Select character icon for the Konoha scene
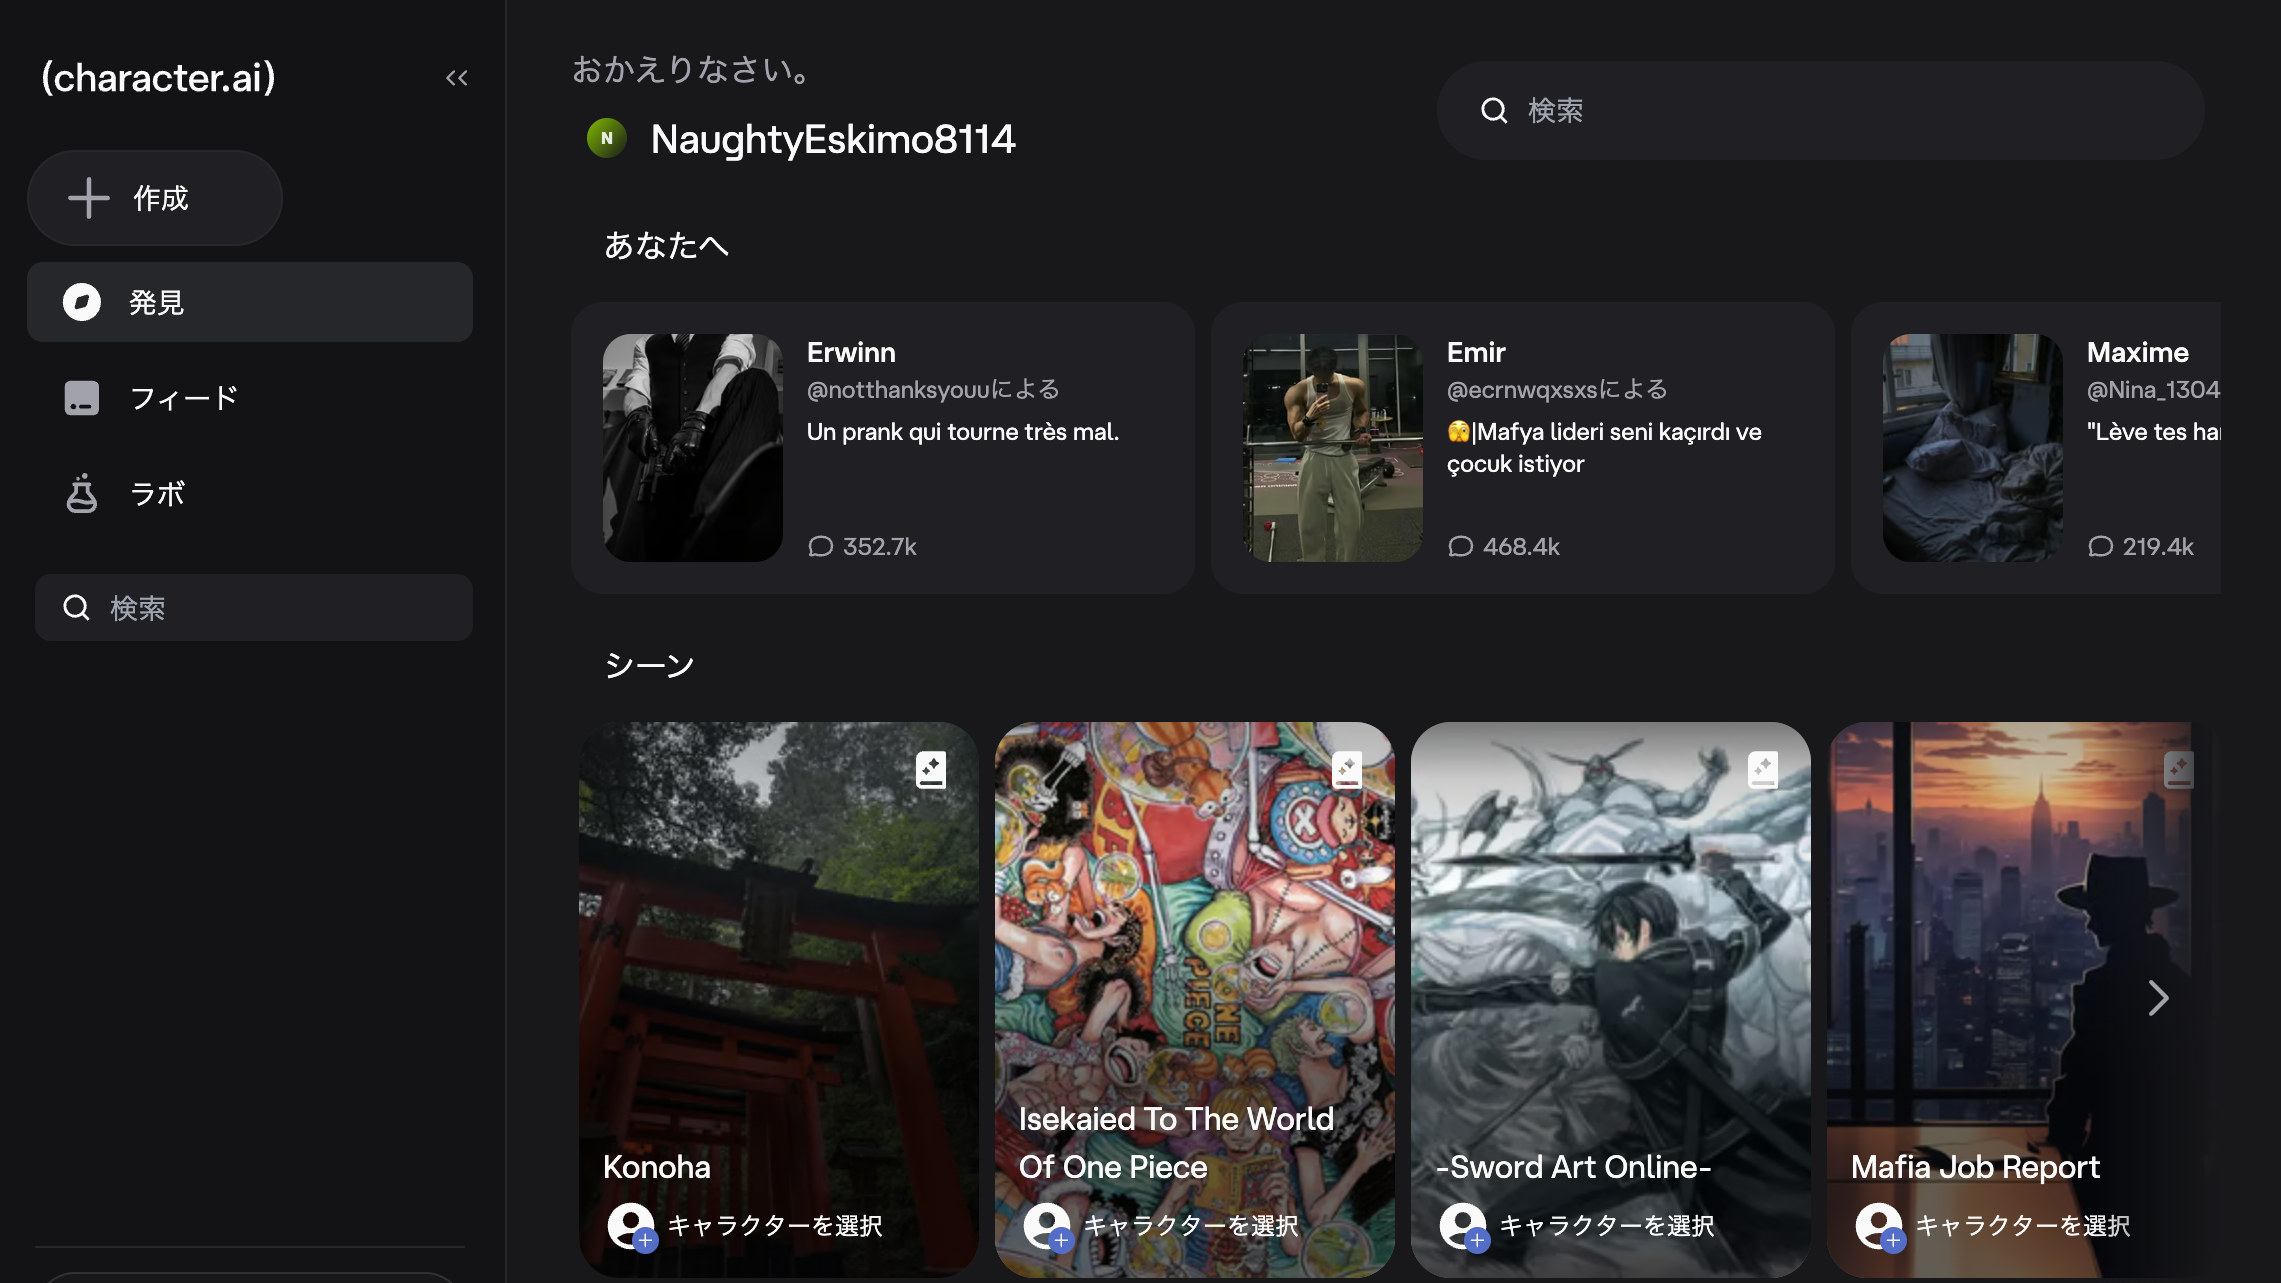The width and height of the screenshot is (2281, 1283). (631, 1225)
